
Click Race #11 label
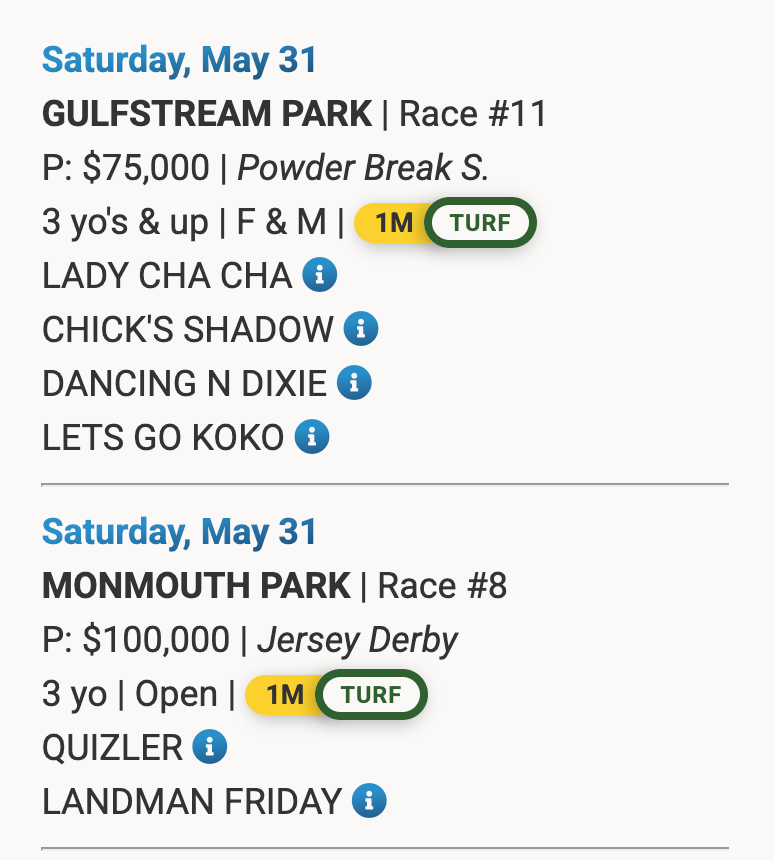pyautogui.click(x=473, y=114)
